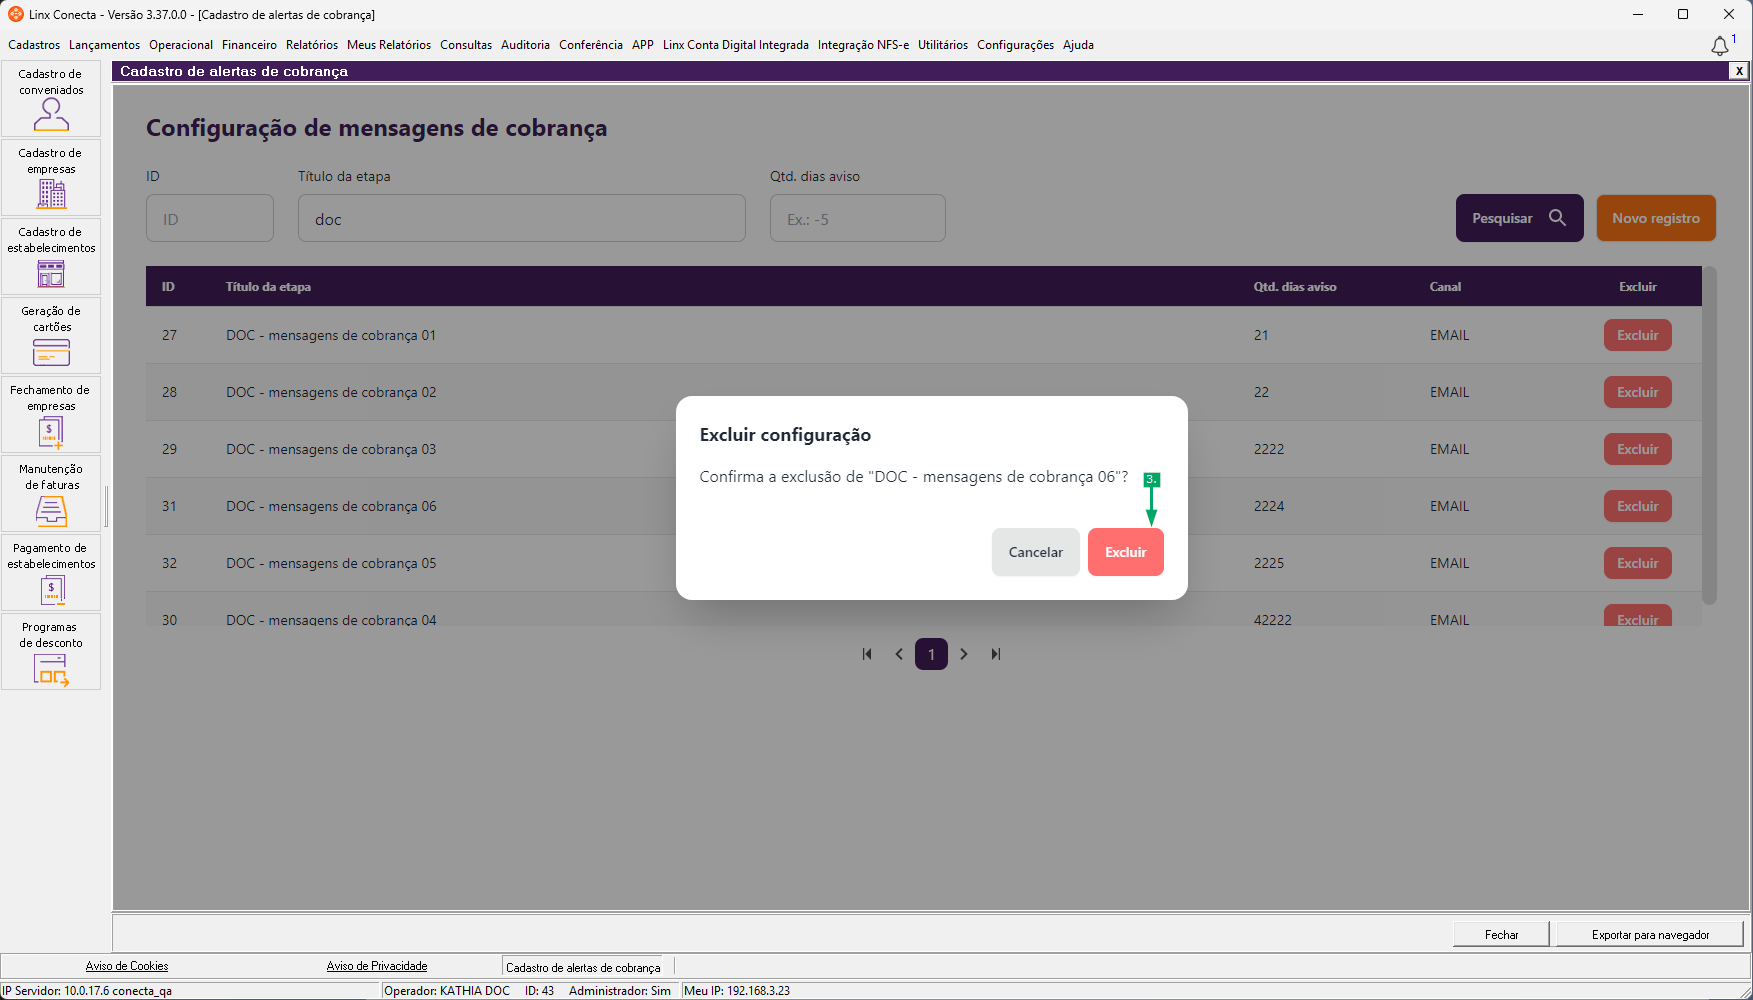The width and height of the screenshot is (1753, 1000).
Task: Go to next page arrow in pagination
Action: pos(964,654)
